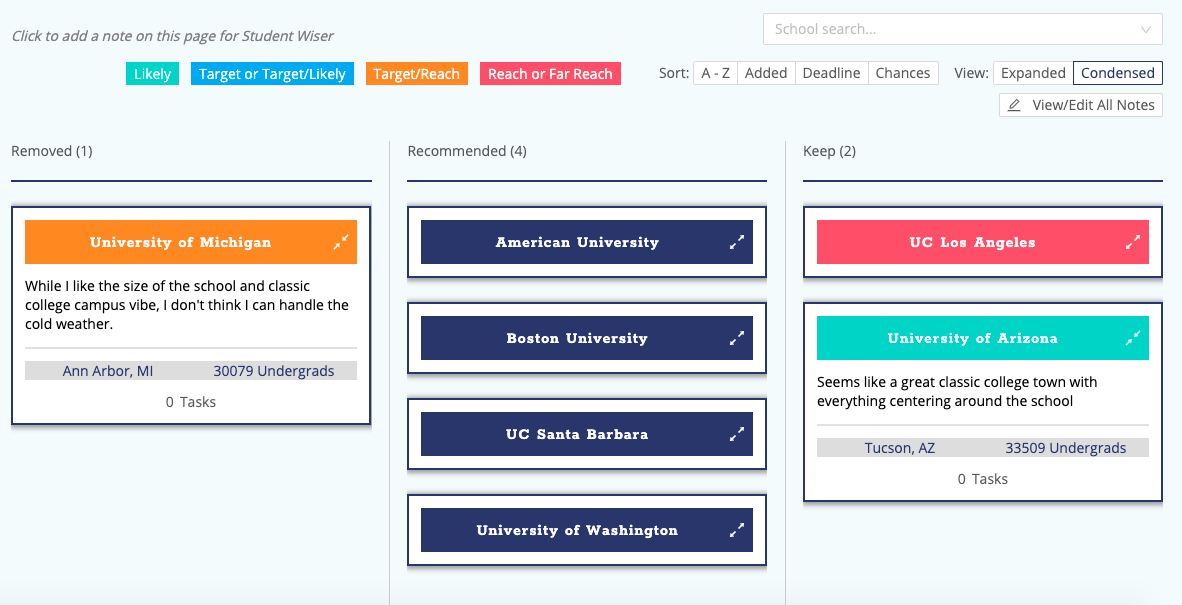Click the Removed (1) column heading
The width and height of the screenshot is (1182, 605).
(x=52, y=151)
